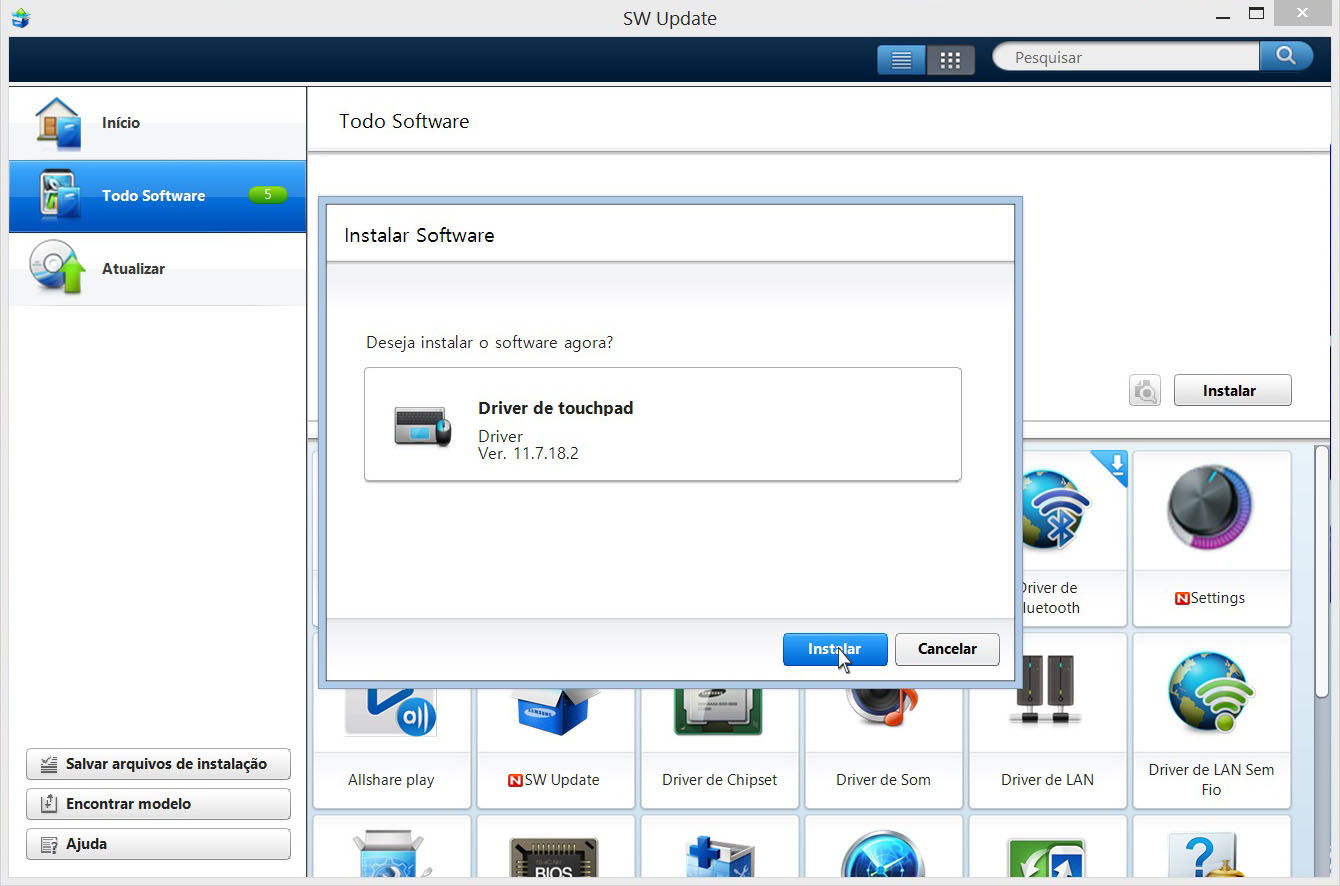
Task: Click the gray Instalar button in main panel
Action: pyautogui.click(x=1232, y=390)
